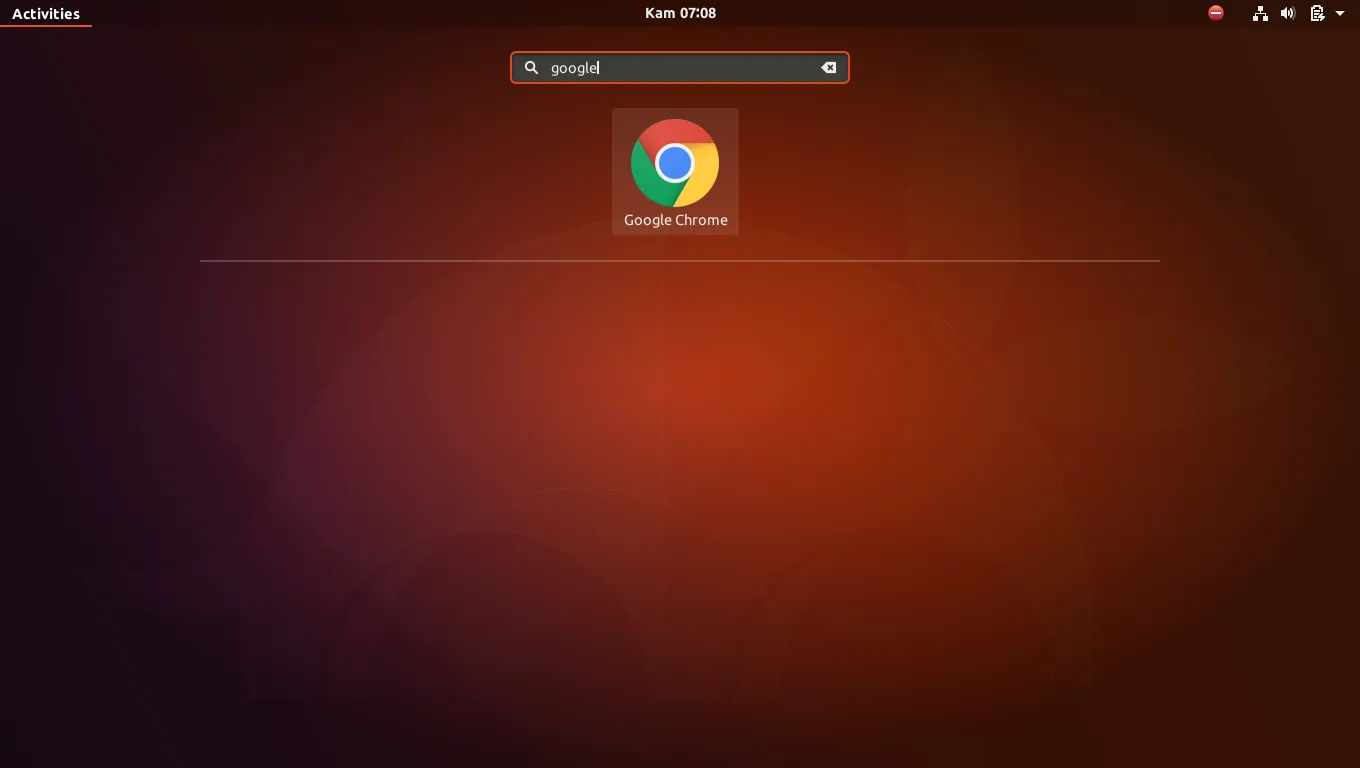Open the volume speaker icon
This screenshot has width=1360, height=768.
click(1288, 13)
